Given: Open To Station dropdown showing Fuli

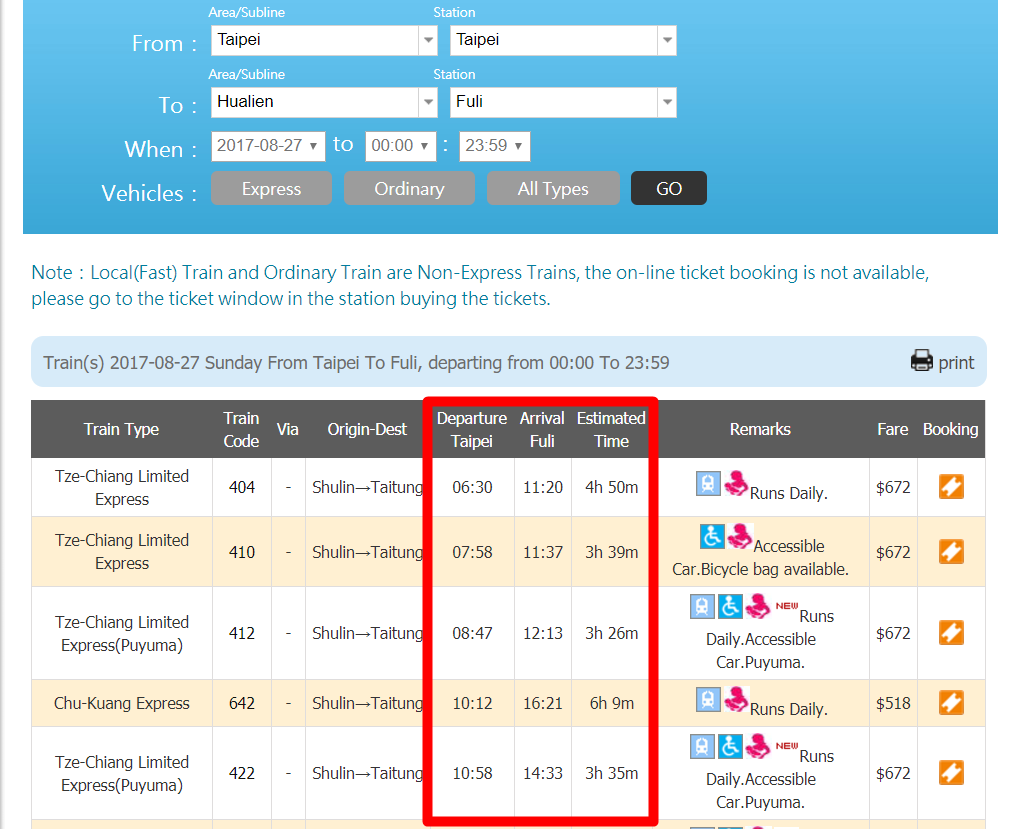Looking at the screenshot, I should 563,102.
